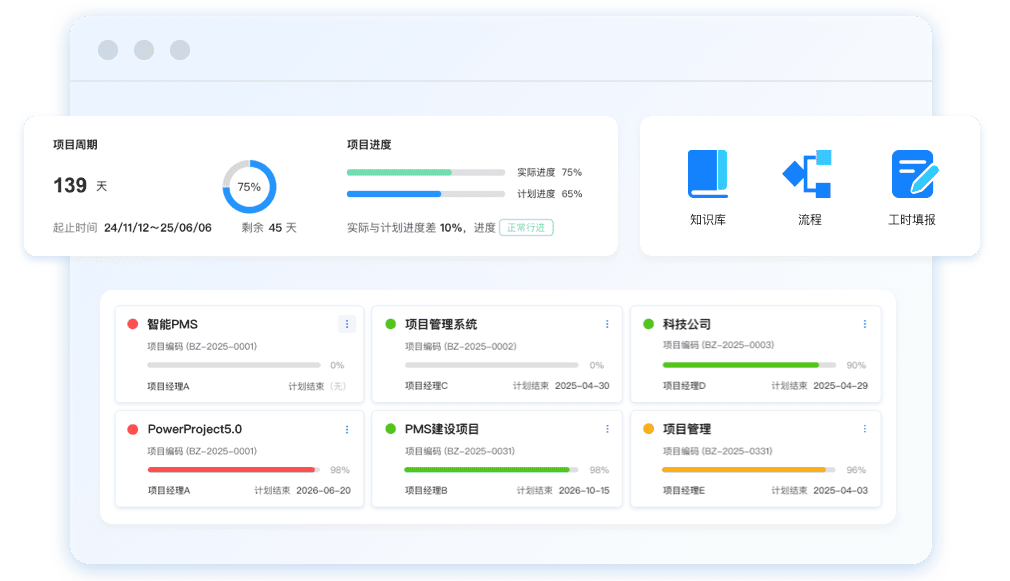The image size is (1010, 581).
Task: Click the 24/11/12~25/06/06 date range
Action: click(x=158, y=227)
